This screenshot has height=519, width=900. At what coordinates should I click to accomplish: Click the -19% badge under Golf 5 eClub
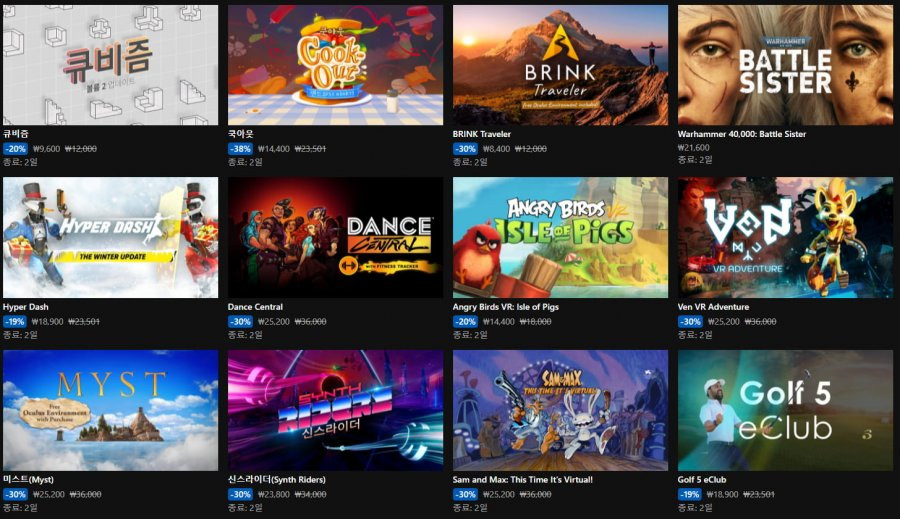(x=690, y=494)
